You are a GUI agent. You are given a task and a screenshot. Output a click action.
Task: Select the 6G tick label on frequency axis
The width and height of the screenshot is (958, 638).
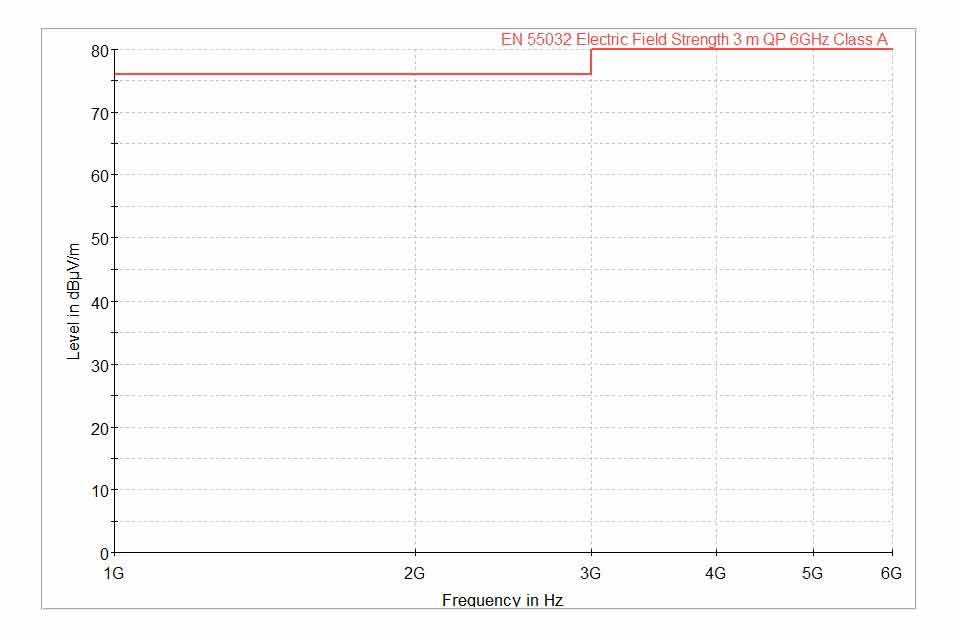pos(891,574)
